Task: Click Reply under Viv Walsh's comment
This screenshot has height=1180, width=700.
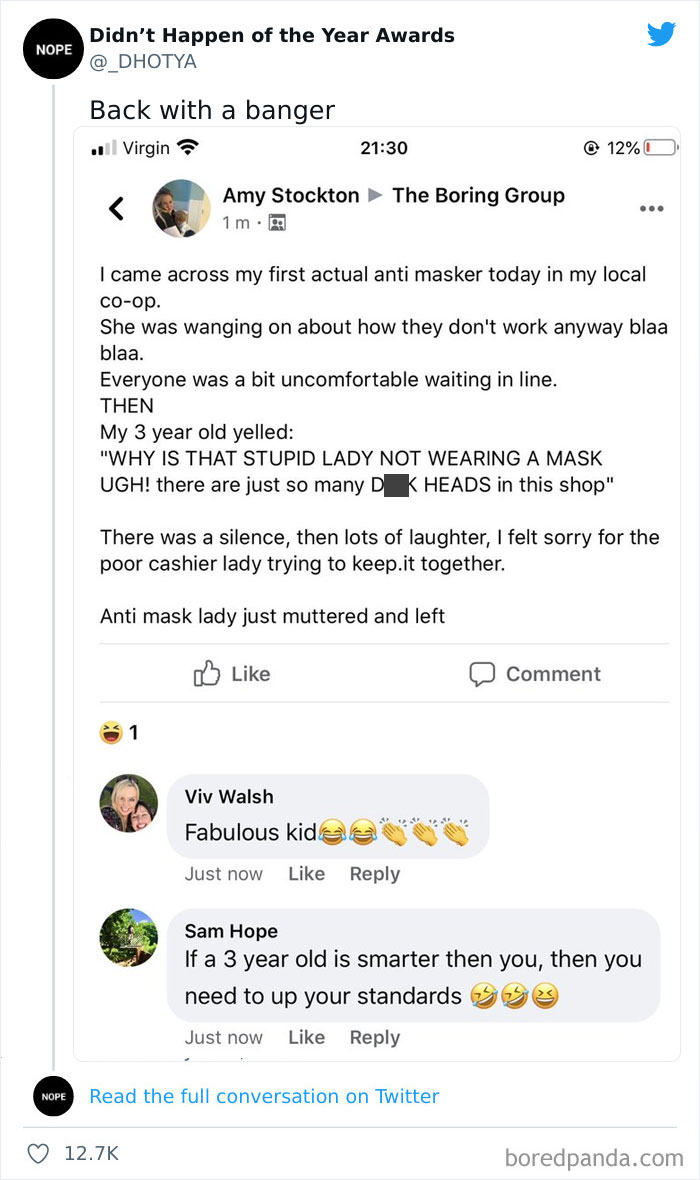Action: [374, 873]
